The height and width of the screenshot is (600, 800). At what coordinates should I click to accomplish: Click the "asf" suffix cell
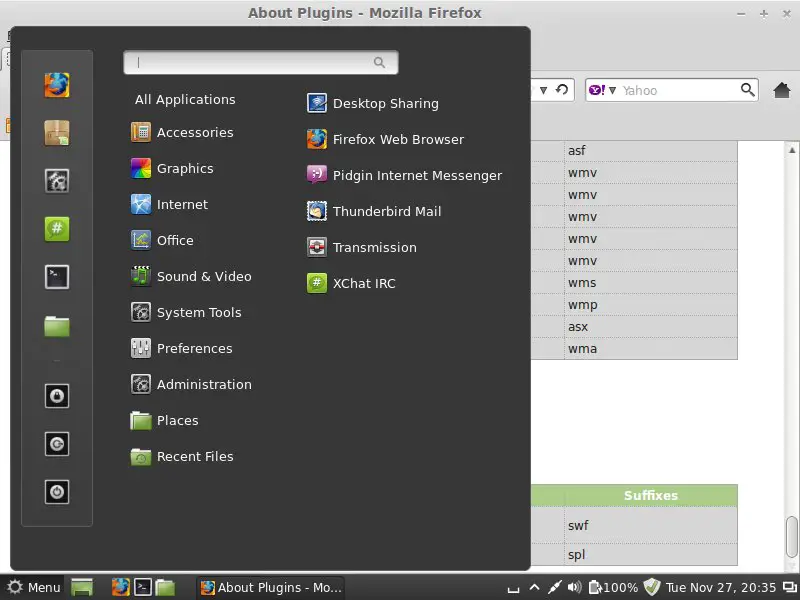coord(651,151)
